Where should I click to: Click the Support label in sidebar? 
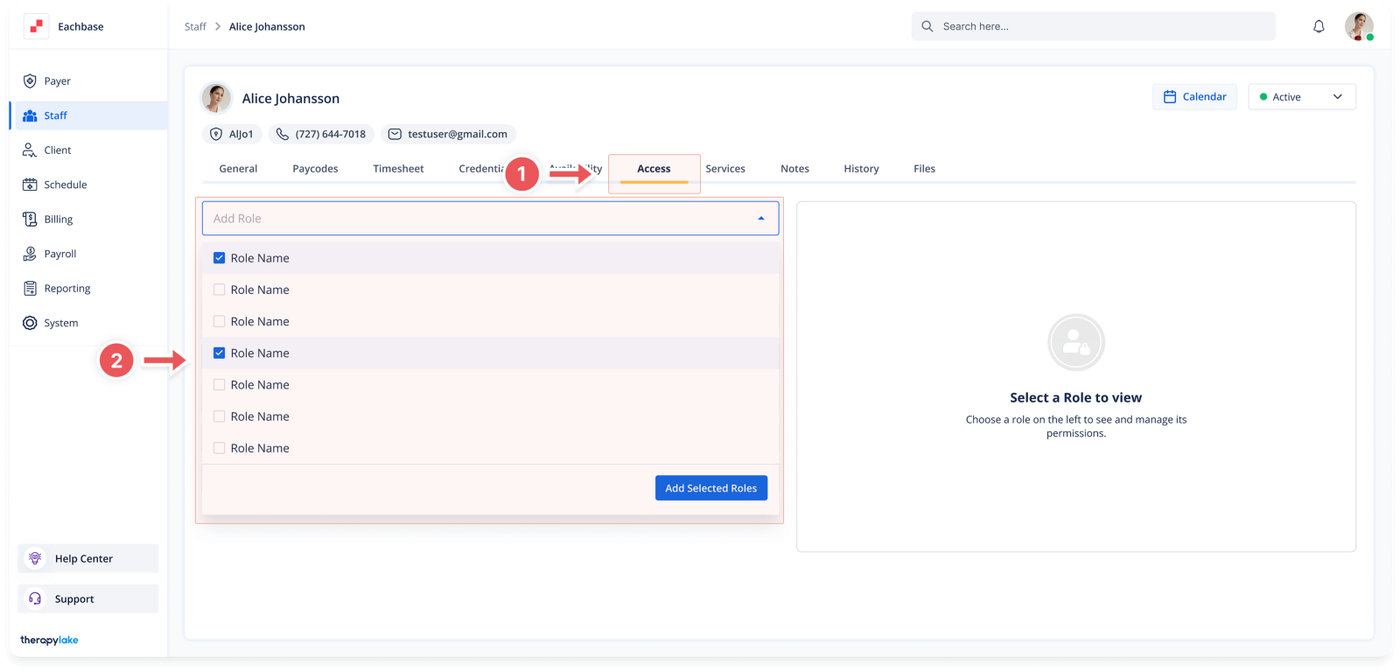point(74,599)
